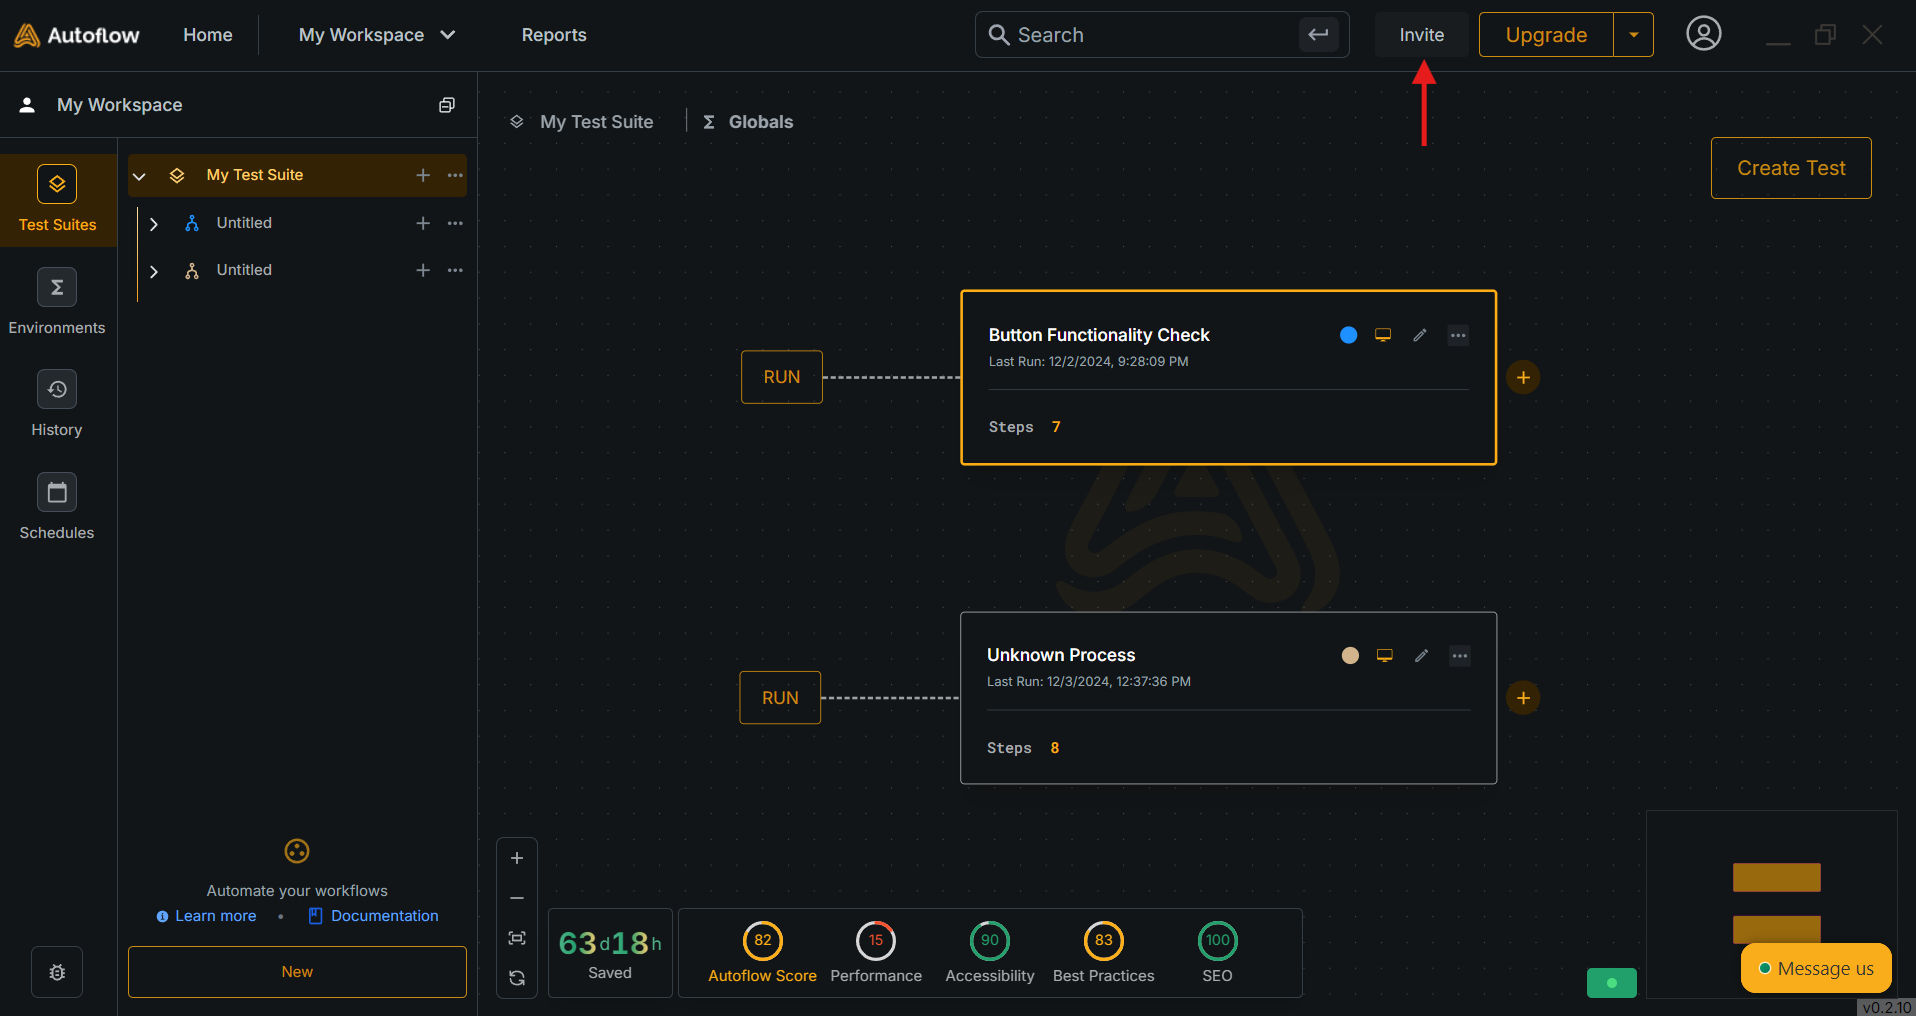1916x1016 pixels.
Task: Click blue status dot on Button Functionality Check
Action: 1348,335
